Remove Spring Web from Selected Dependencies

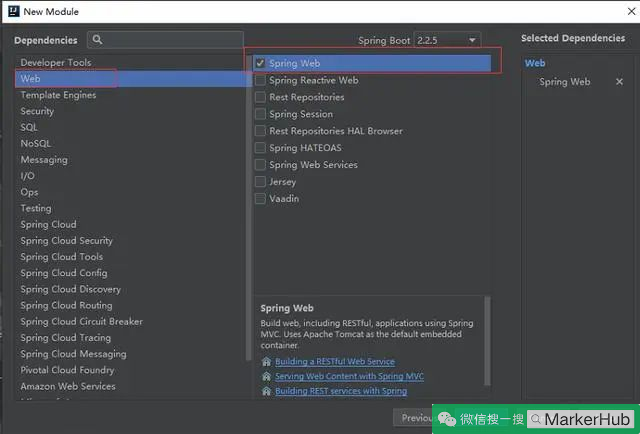[x=619, y=82]
